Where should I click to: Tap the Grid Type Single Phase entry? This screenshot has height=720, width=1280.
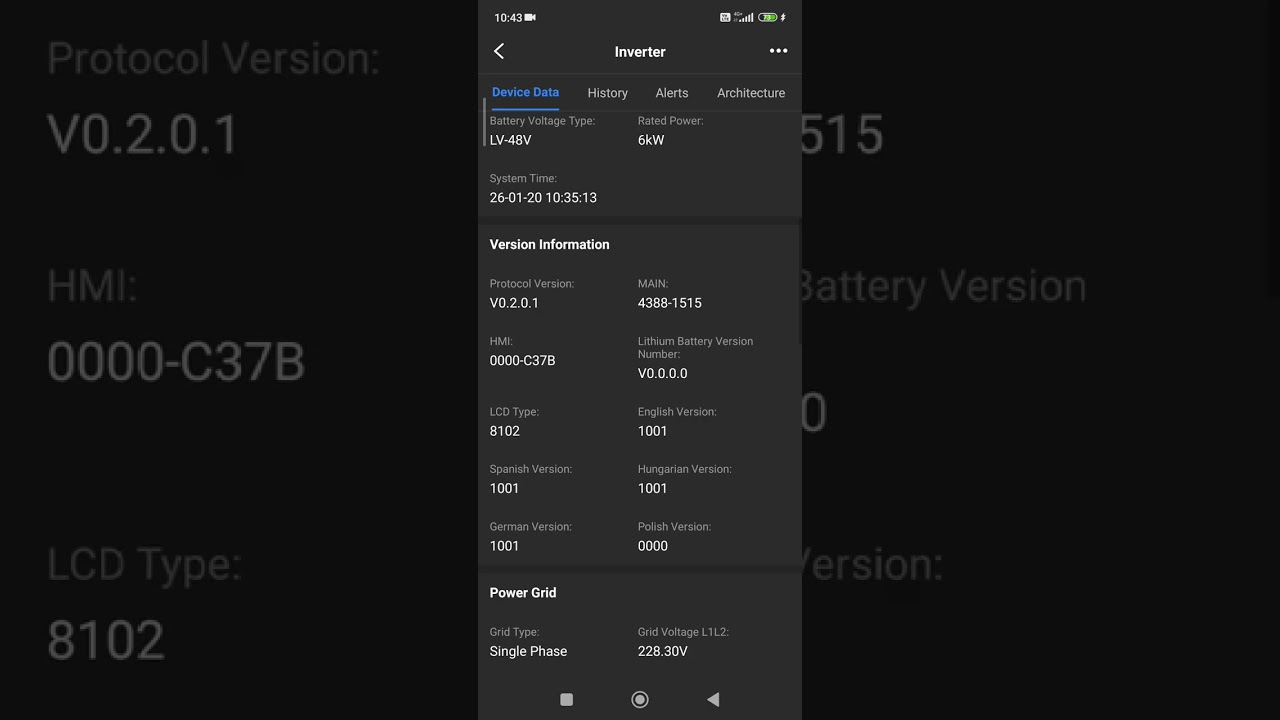click(x=528, y=651)
